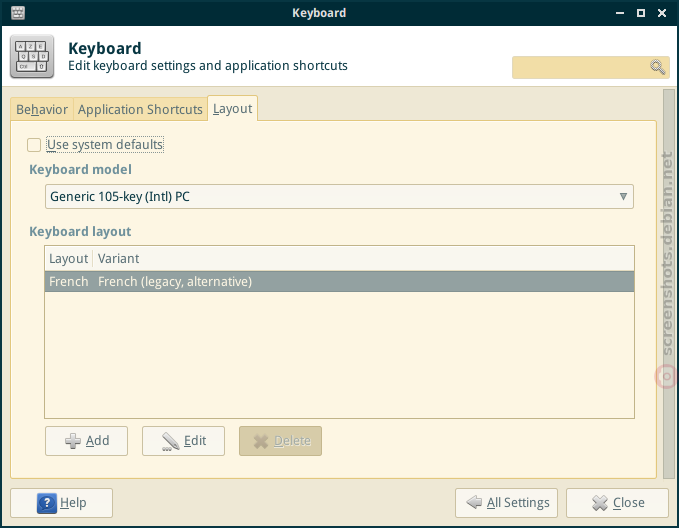Open the Keyboard model dropdown arrow

[x=623, y=197]
